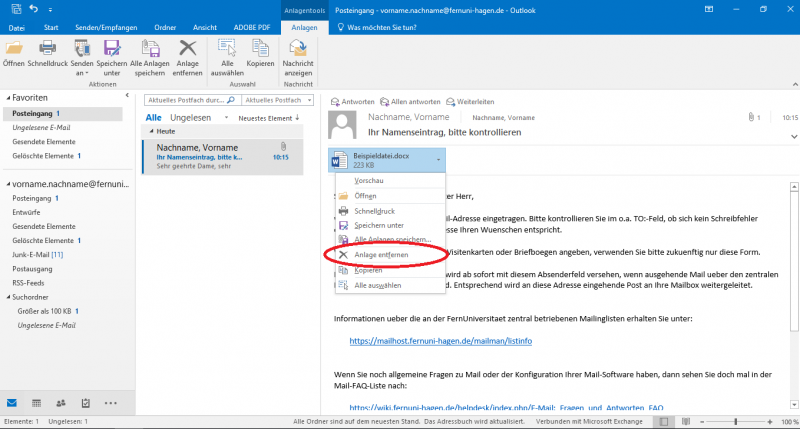Image resolution: width=800 pixels, height=429 pixels.
Task: Switch to the Ansicht tab
Action: pyautogui.click(x=205, y=28)
